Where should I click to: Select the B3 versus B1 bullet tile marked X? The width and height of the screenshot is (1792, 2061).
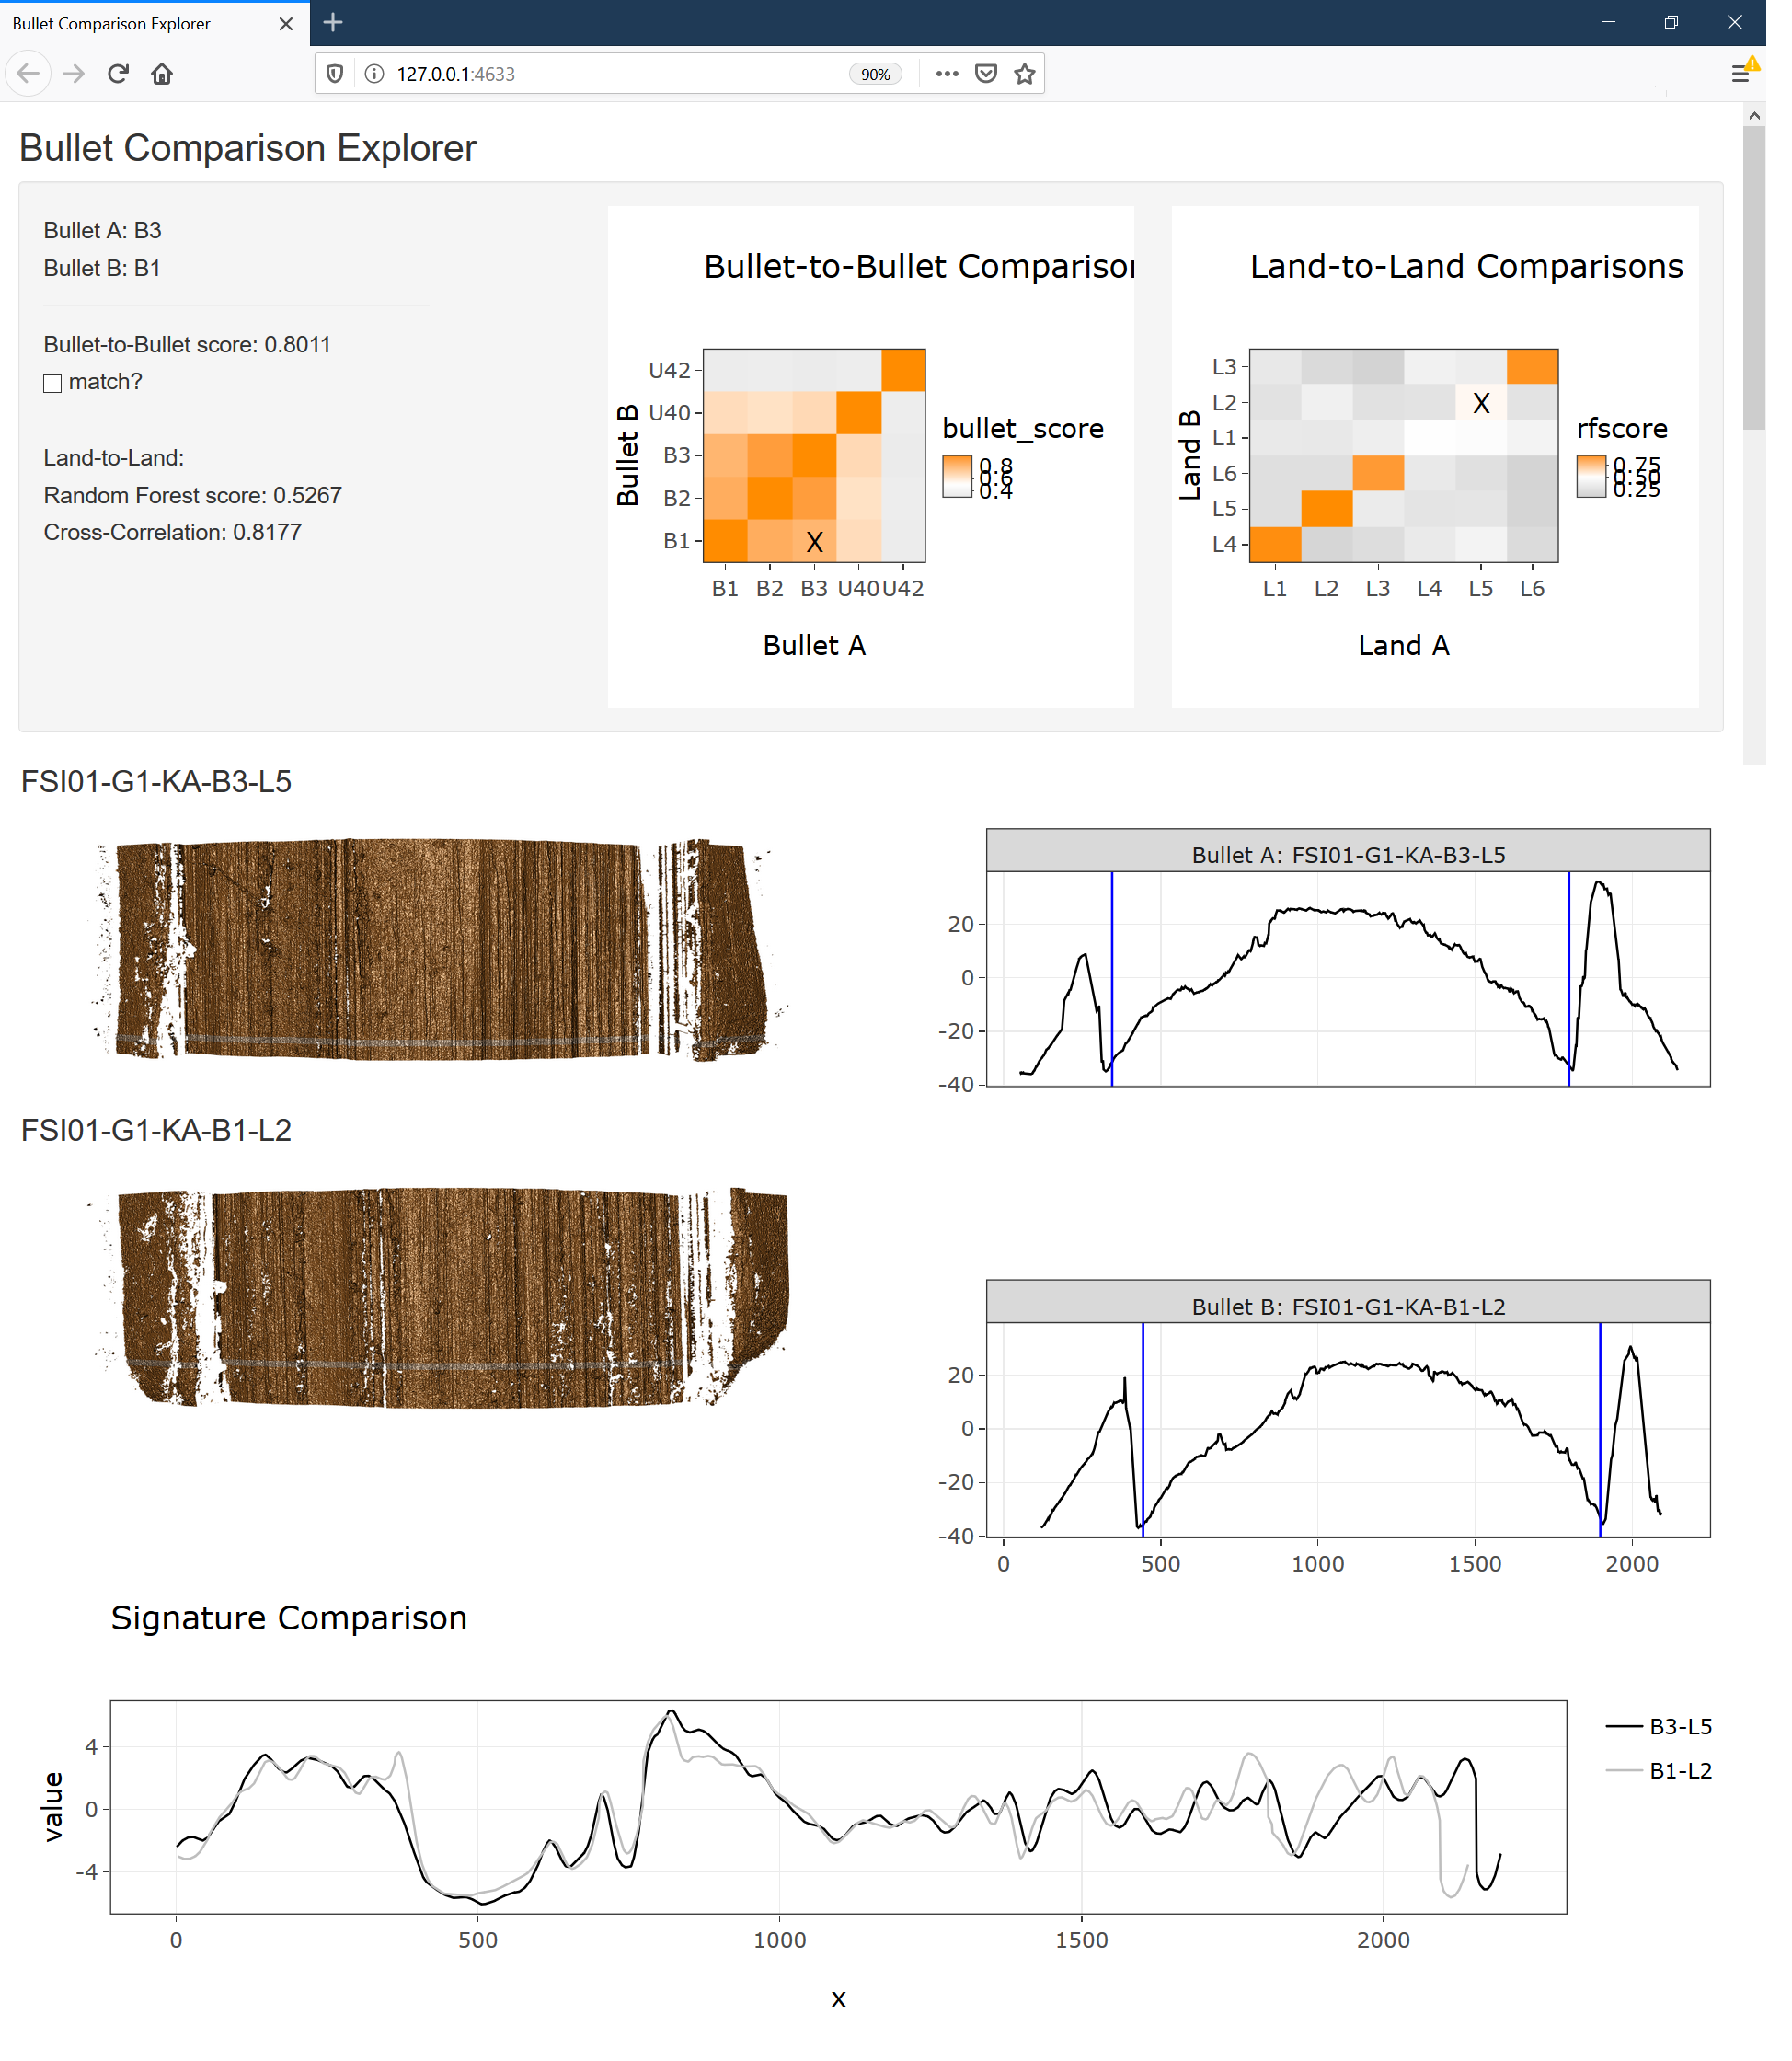[814, 541]
